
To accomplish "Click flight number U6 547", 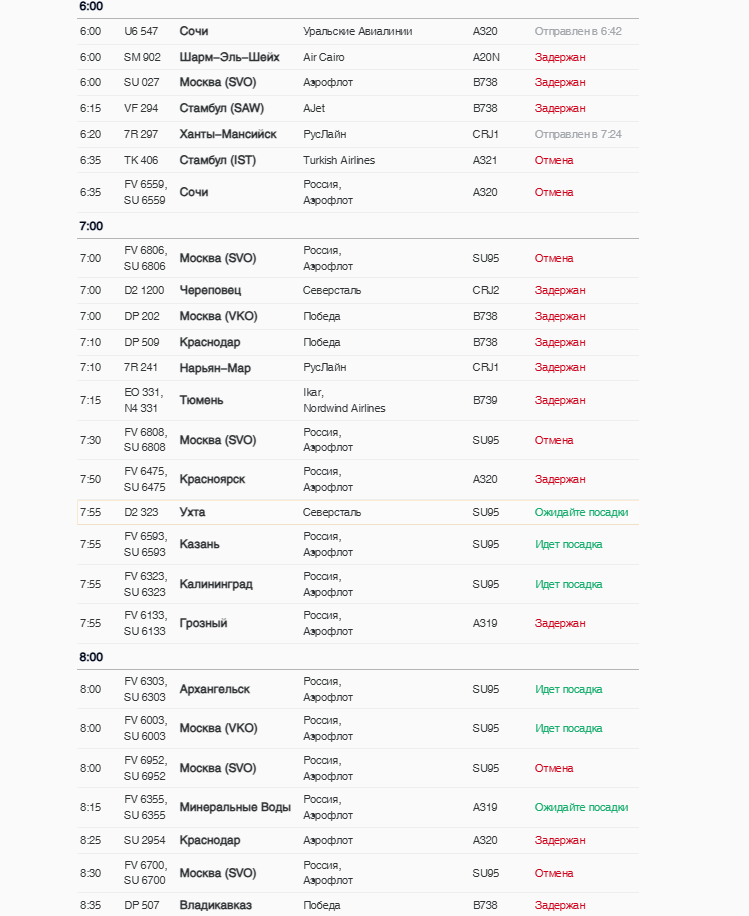I will pos(141,31).
